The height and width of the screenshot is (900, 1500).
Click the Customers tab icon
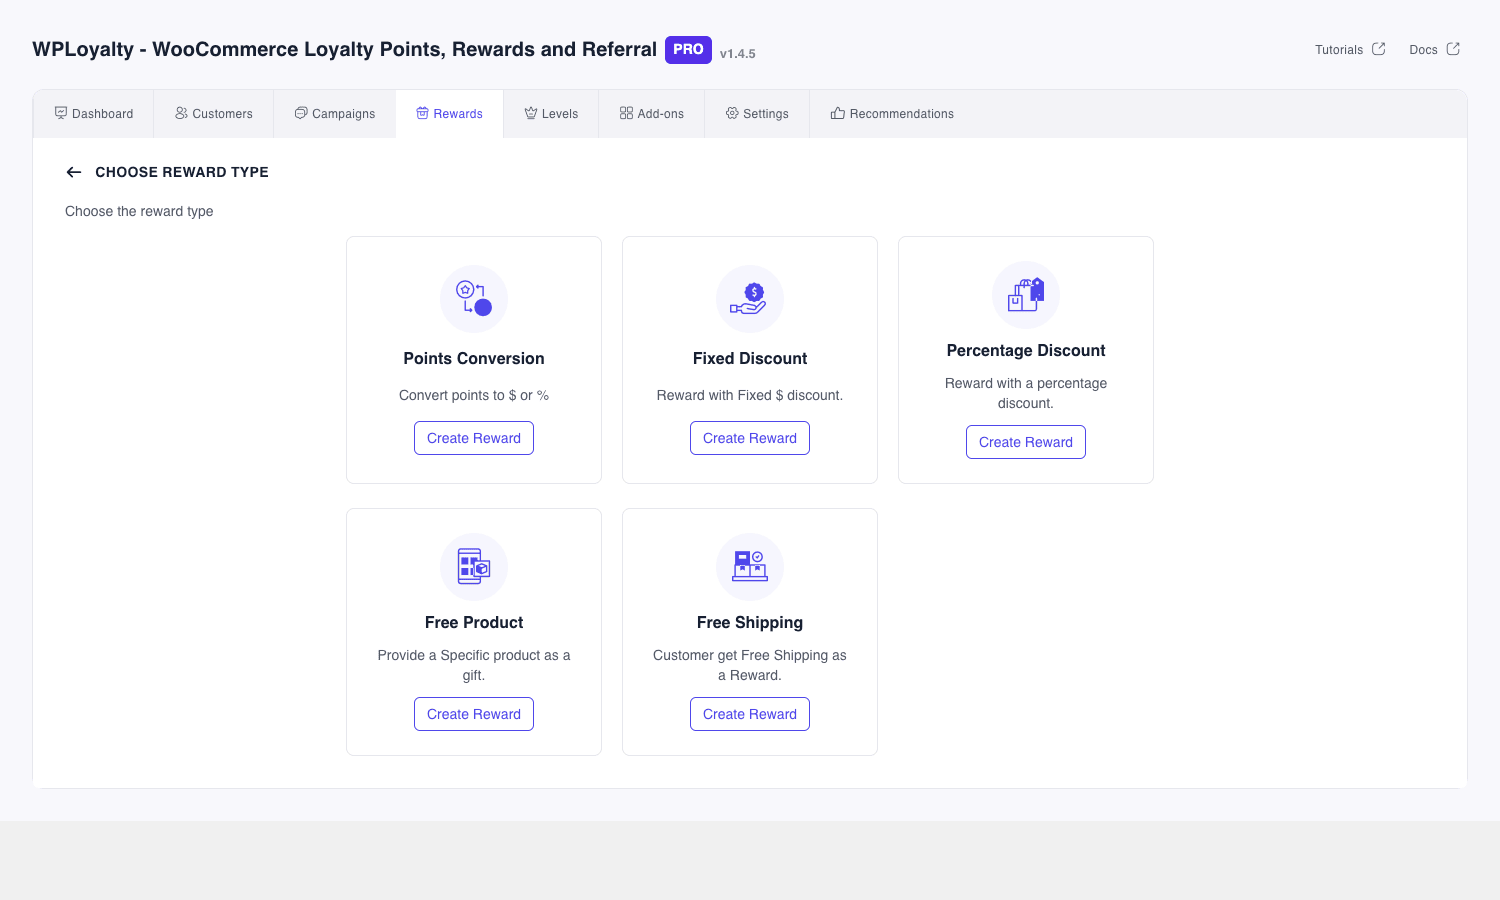click(181, 113)
